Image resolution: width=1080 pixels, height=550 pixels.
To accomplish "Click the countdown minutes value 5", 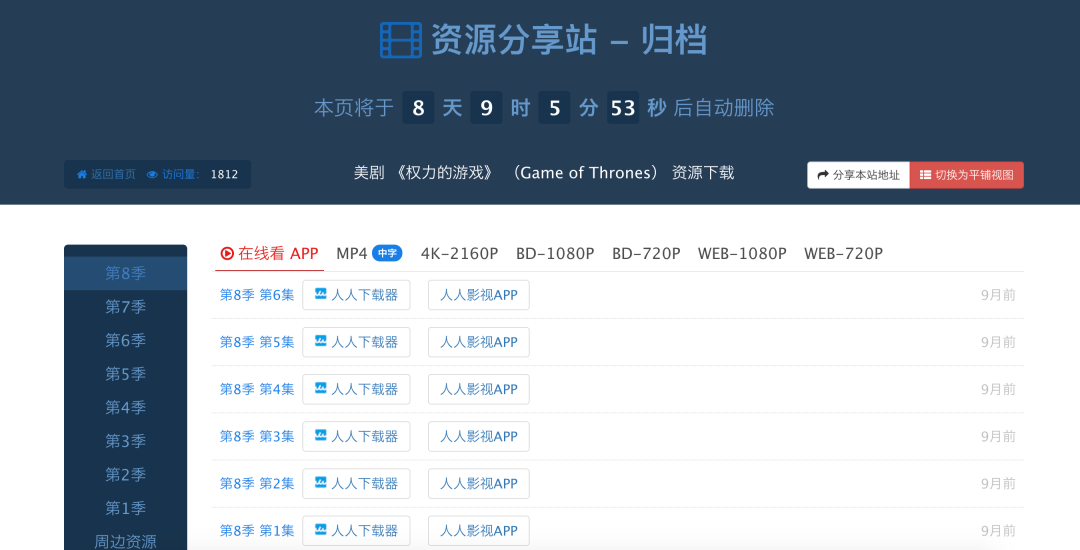I will (x=554, y=107).
